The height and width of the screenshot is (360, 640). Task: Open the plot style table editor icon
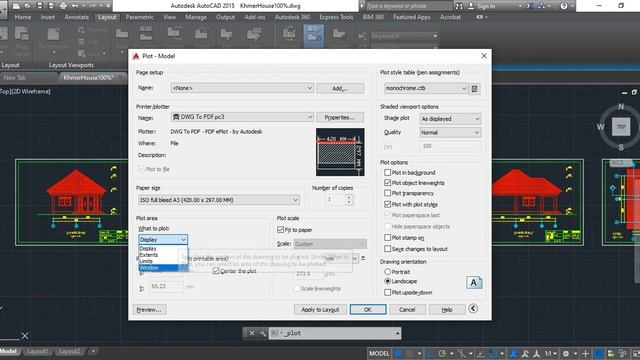click(474, 88)
